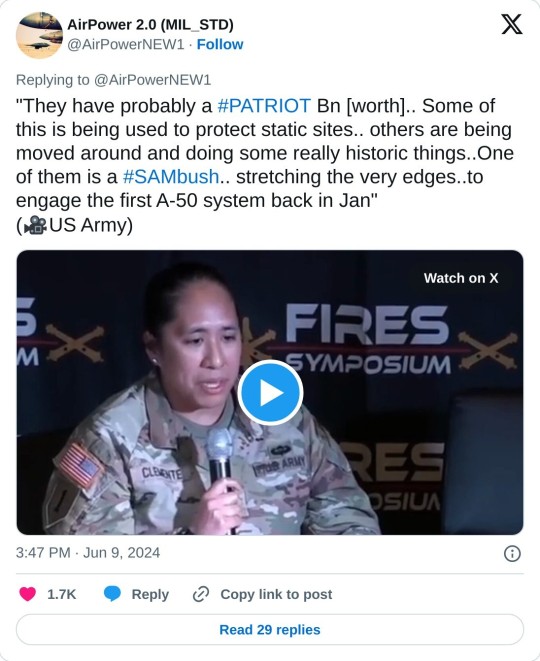Click the chain link copy icon
The image size is (540, 661).
click(201, 594)
